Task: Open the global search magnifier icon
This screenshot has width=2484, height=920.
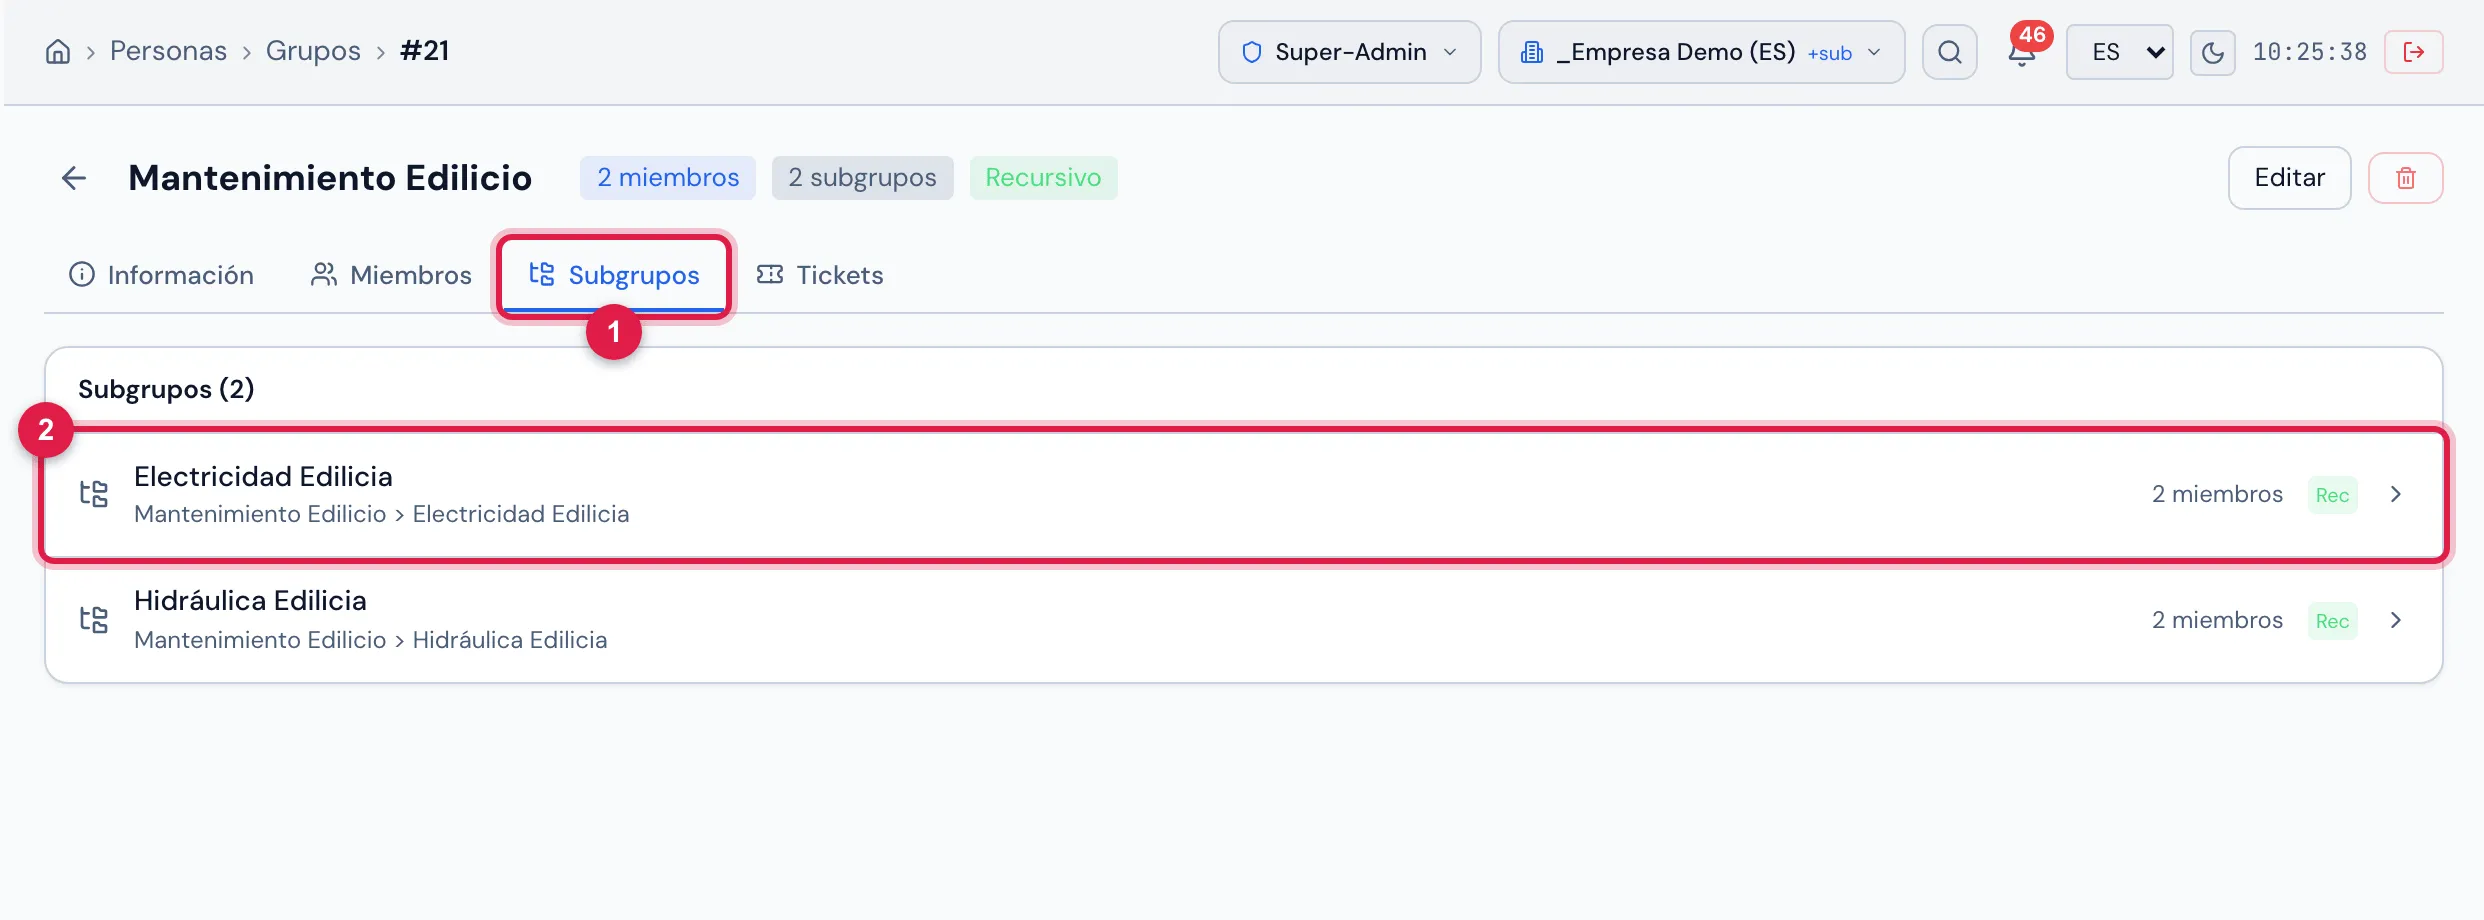Action: coord(1949,52)
